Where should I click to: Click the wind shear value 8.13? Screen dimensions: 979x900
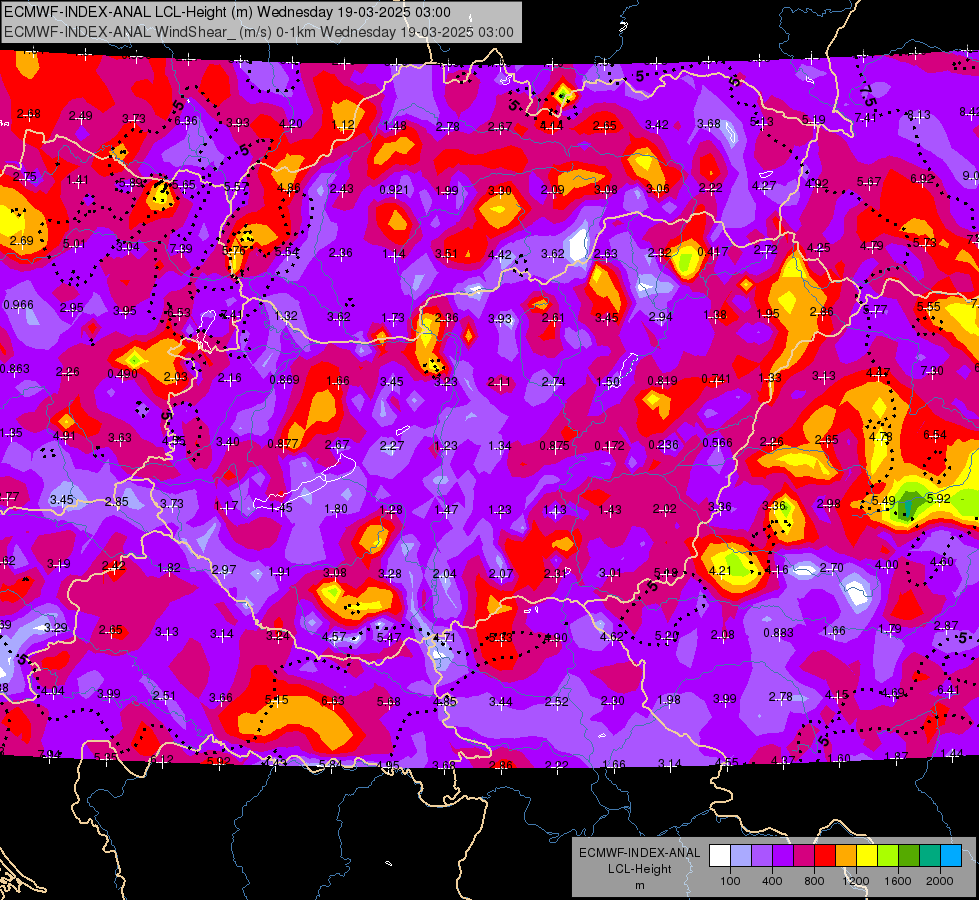pyautogui.click(x=918, y=114)
